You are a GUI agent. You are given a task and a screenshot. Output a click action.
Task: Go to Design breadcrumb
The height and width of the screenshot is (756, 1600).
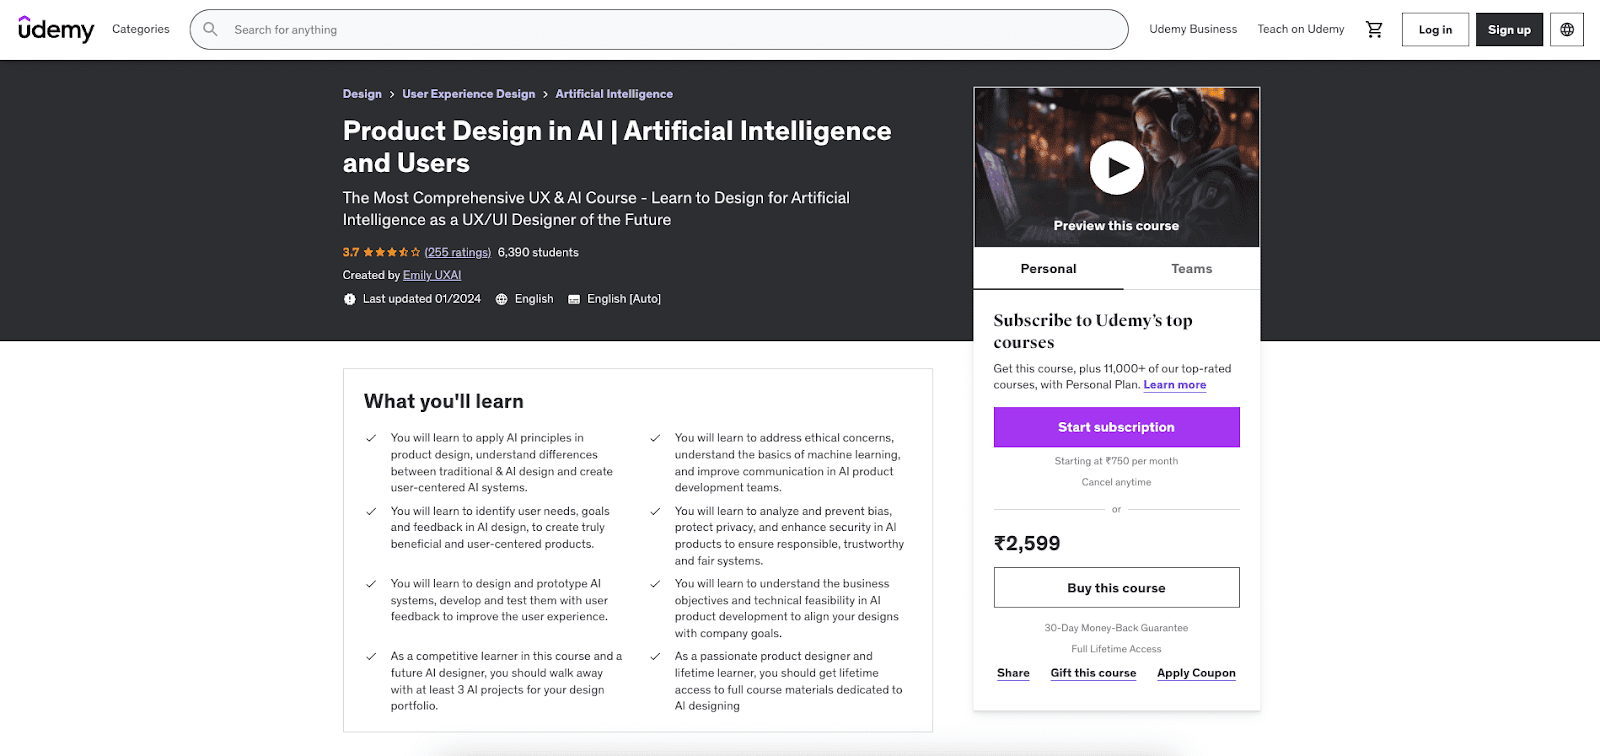point(362,94)
